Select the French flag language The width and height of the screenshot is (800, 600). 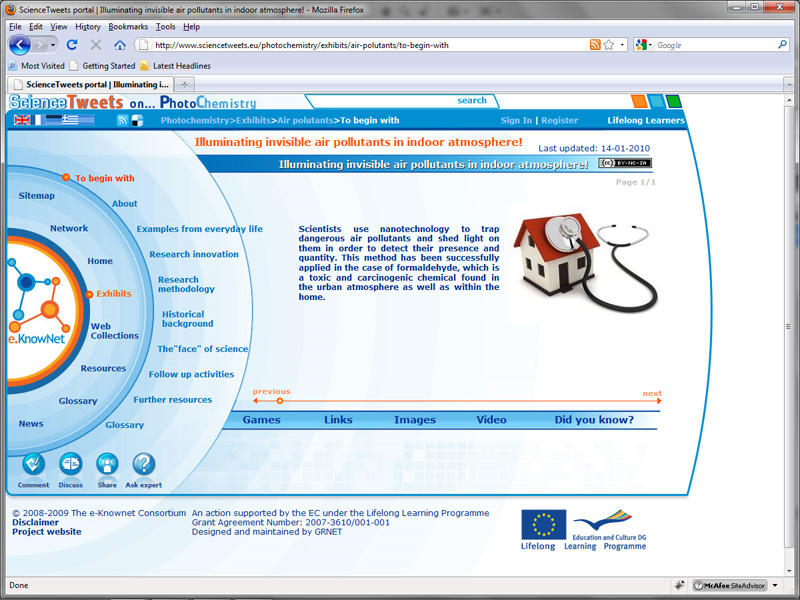37,120
